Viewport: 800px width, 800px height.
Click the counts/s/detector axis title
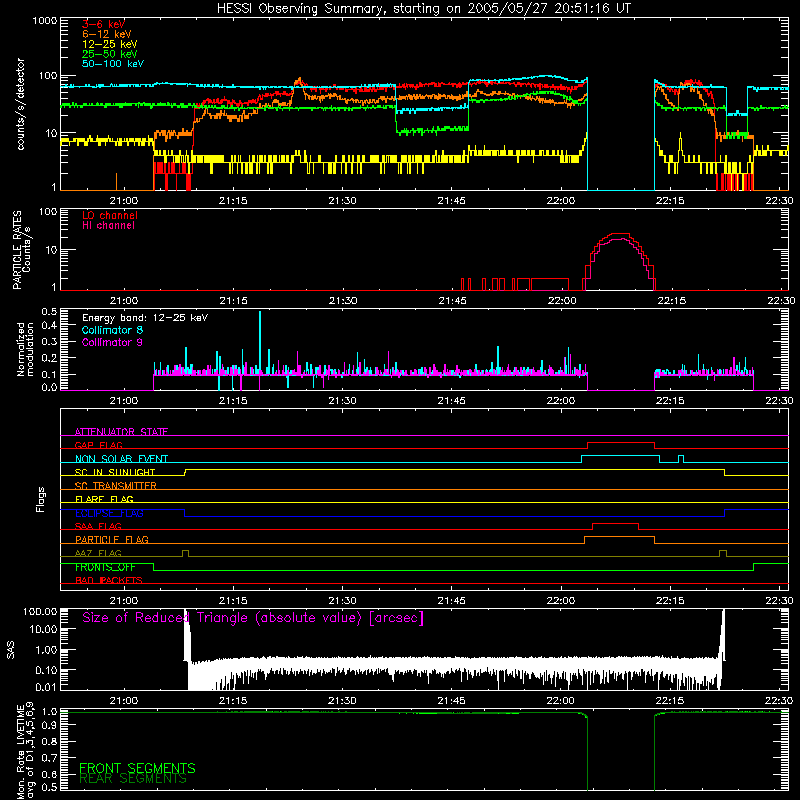pyautogui.click(x=20, y=104)
